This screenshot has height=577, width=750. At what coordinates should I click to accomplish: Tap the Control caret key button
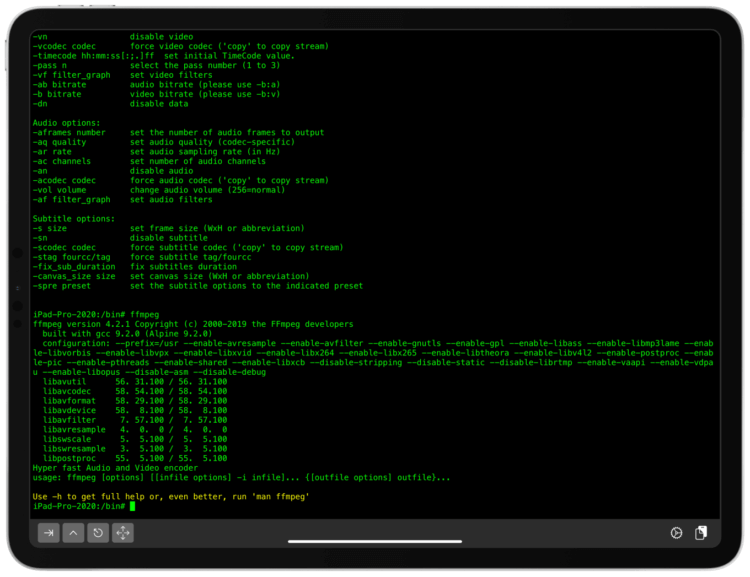[x=73, y=533]
